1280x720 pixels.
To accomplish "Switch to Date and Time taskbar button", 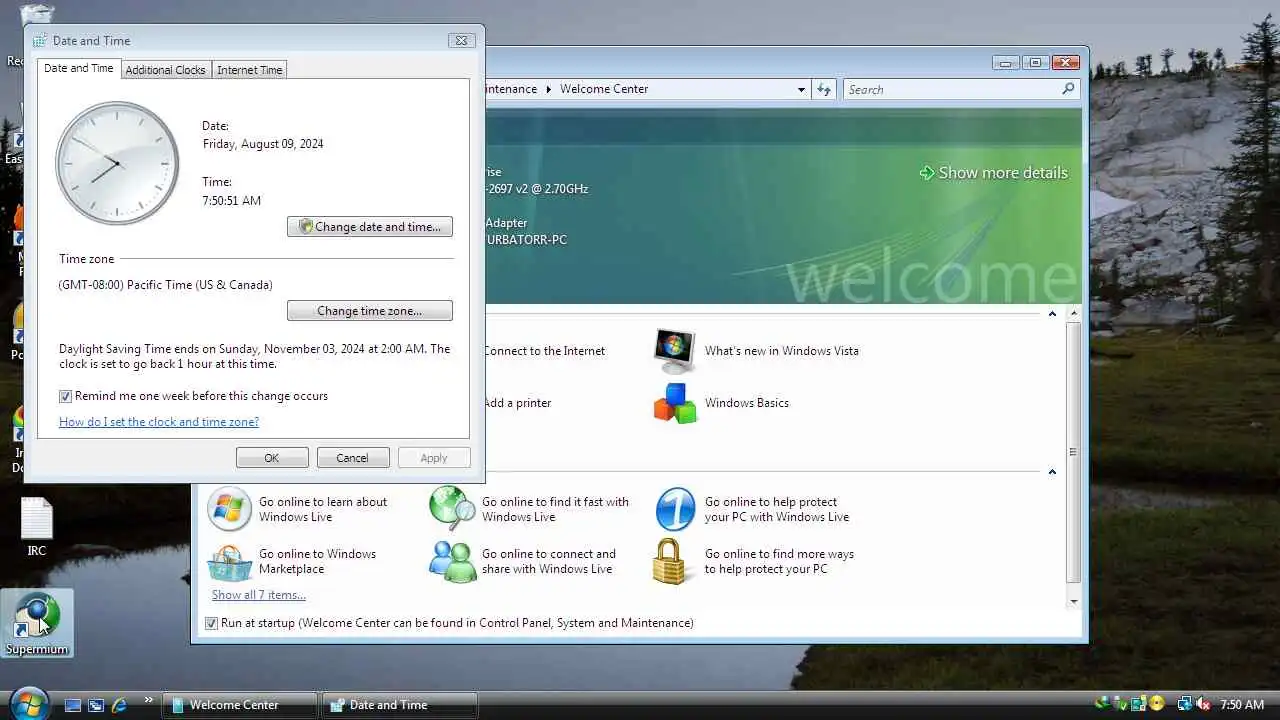I will coord(399,705).
